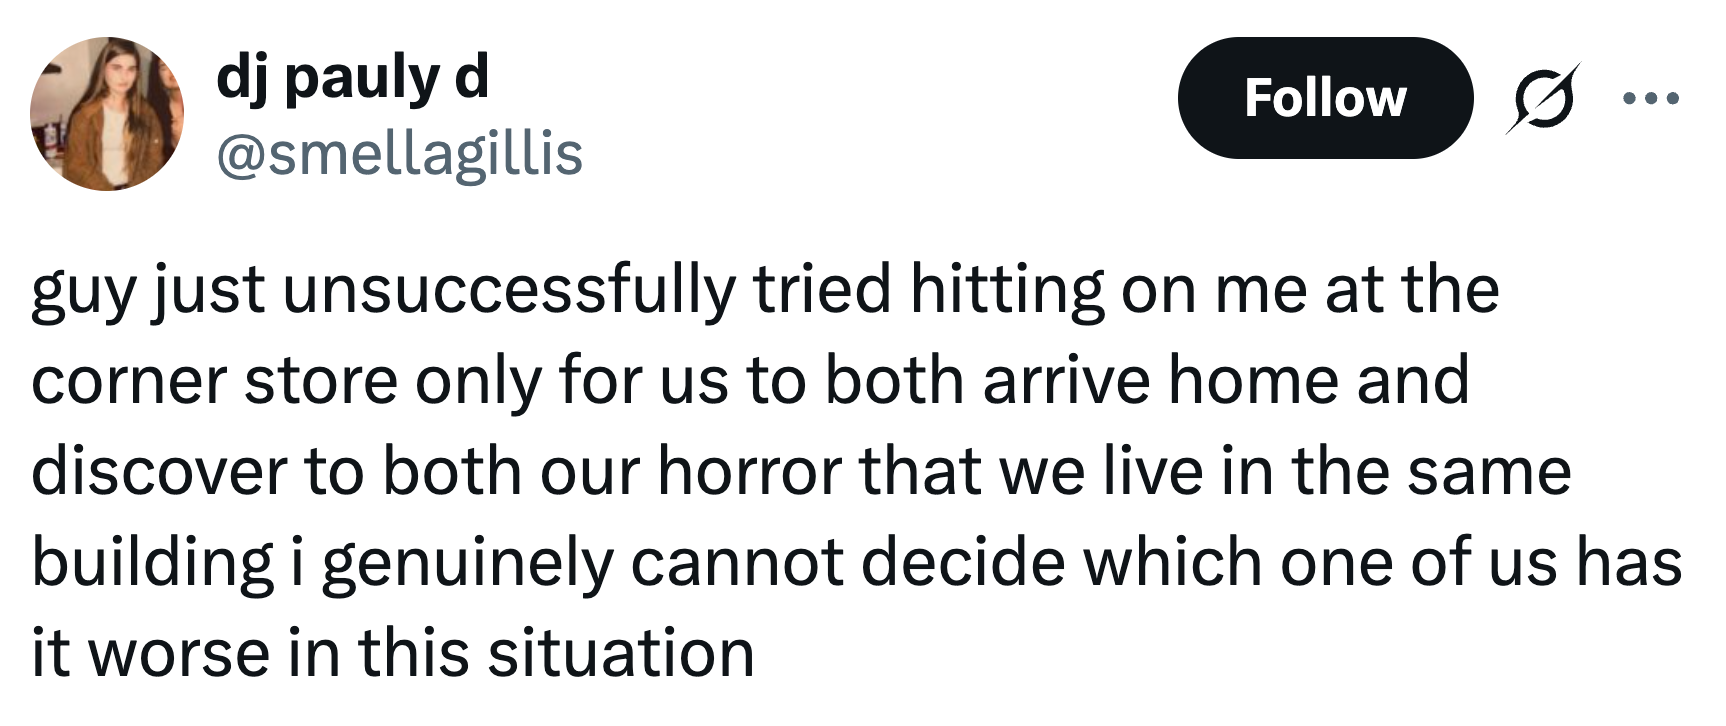Click the word 'hitting' in the first line

pyautogui.click(x=1006, y=292)
